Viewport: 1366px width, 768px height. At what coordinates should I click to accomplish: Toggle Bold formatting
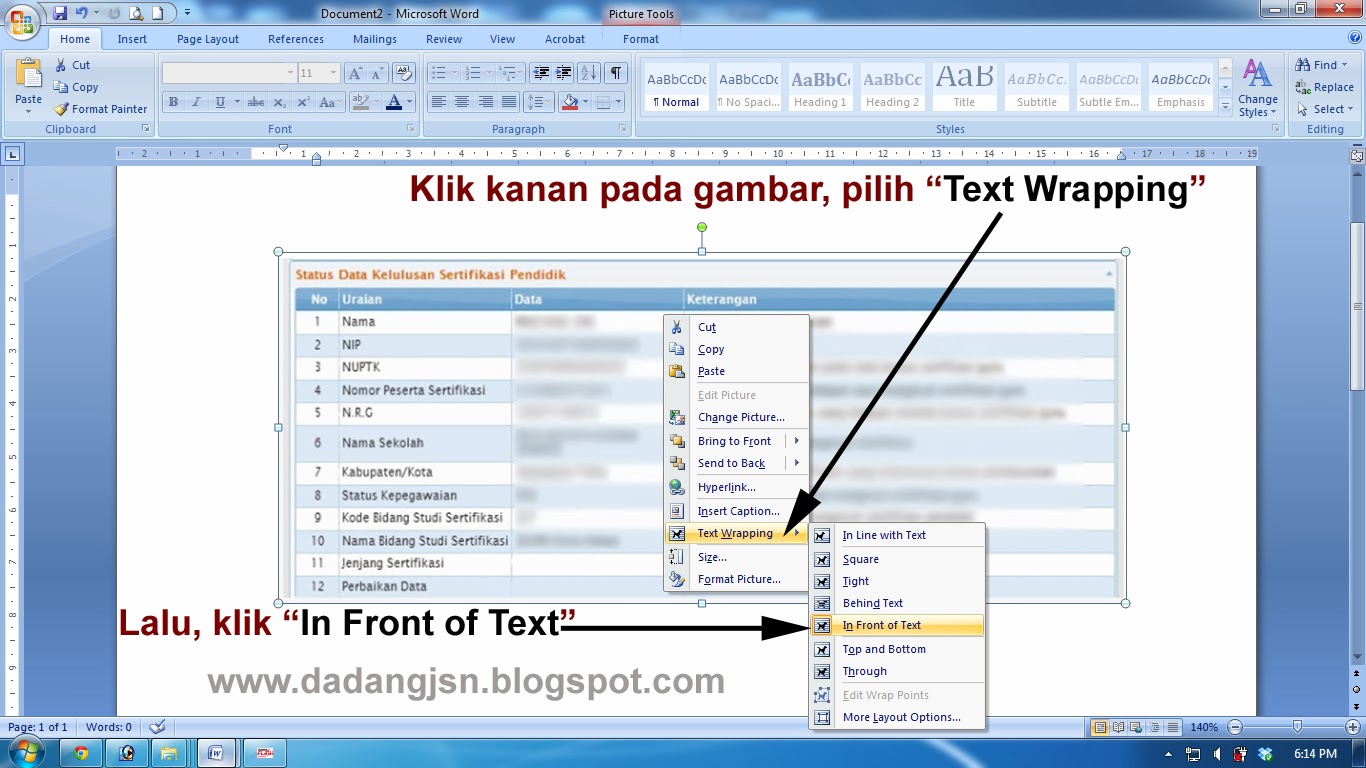tap(173, 102)
